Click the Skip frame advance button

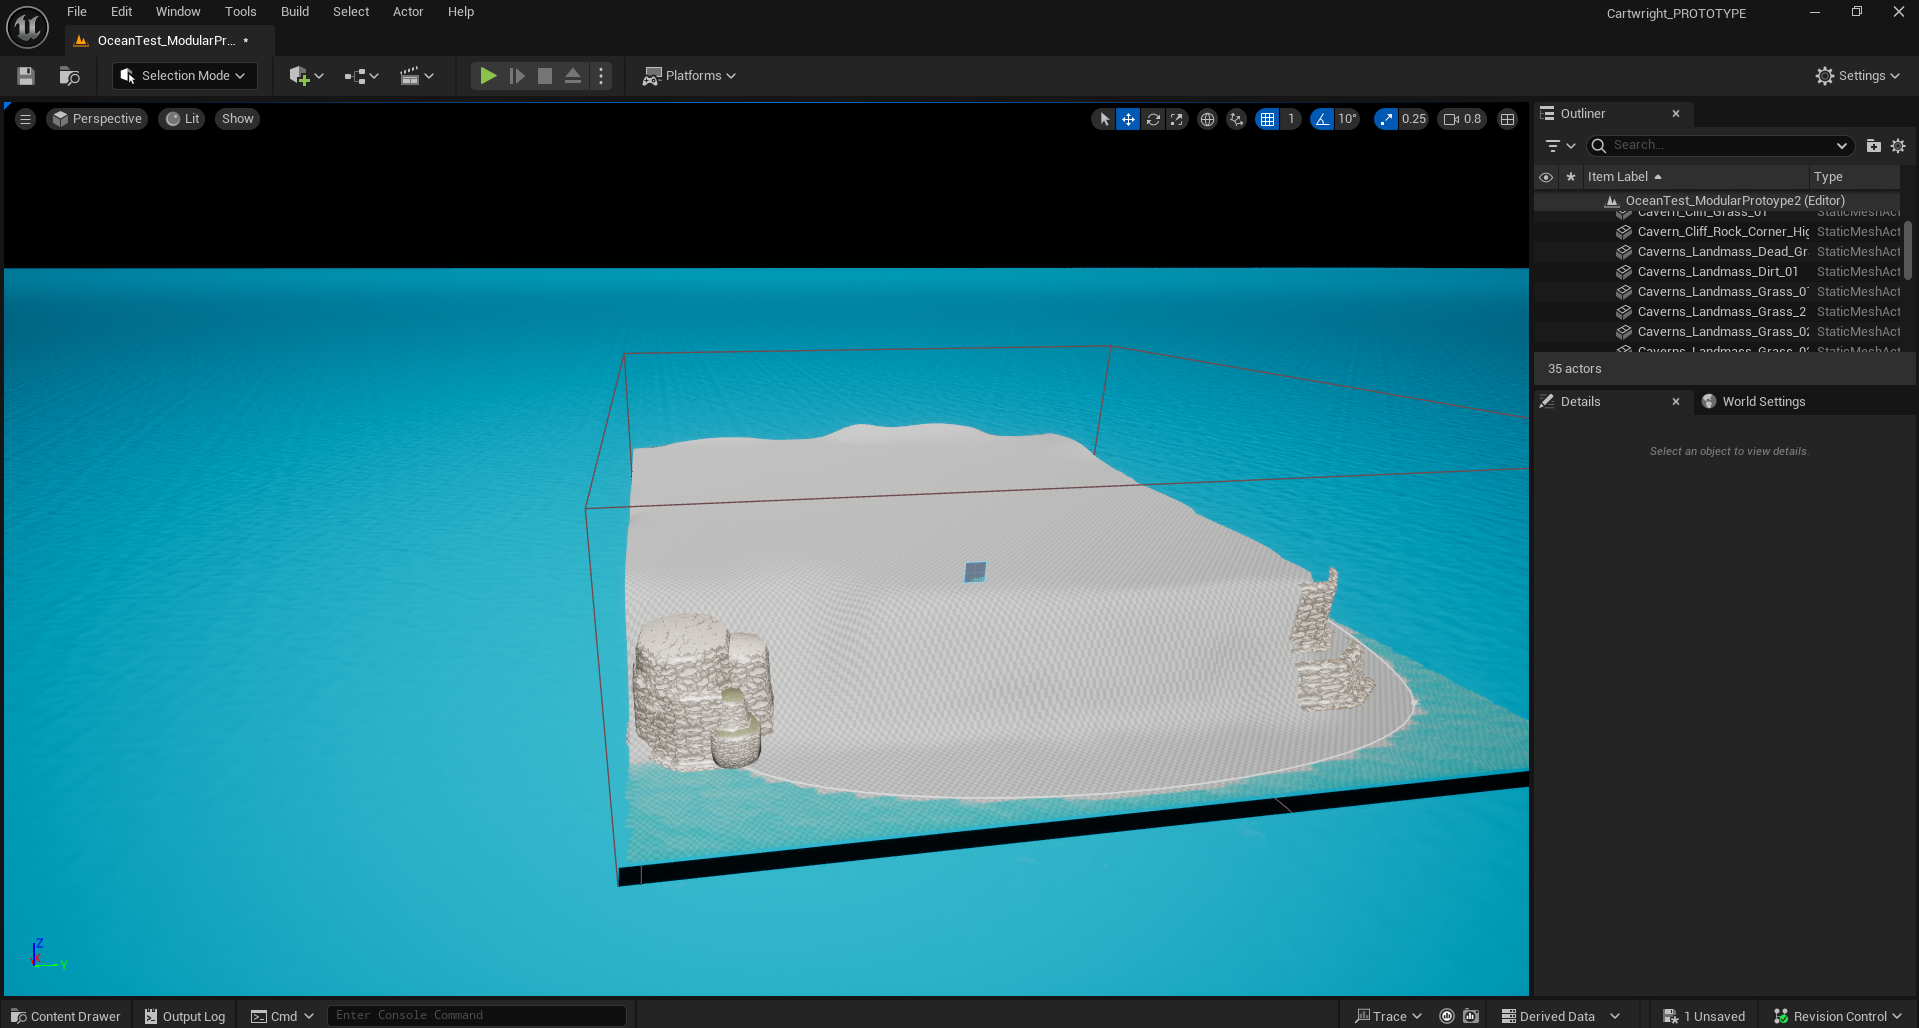click(517, 76)
